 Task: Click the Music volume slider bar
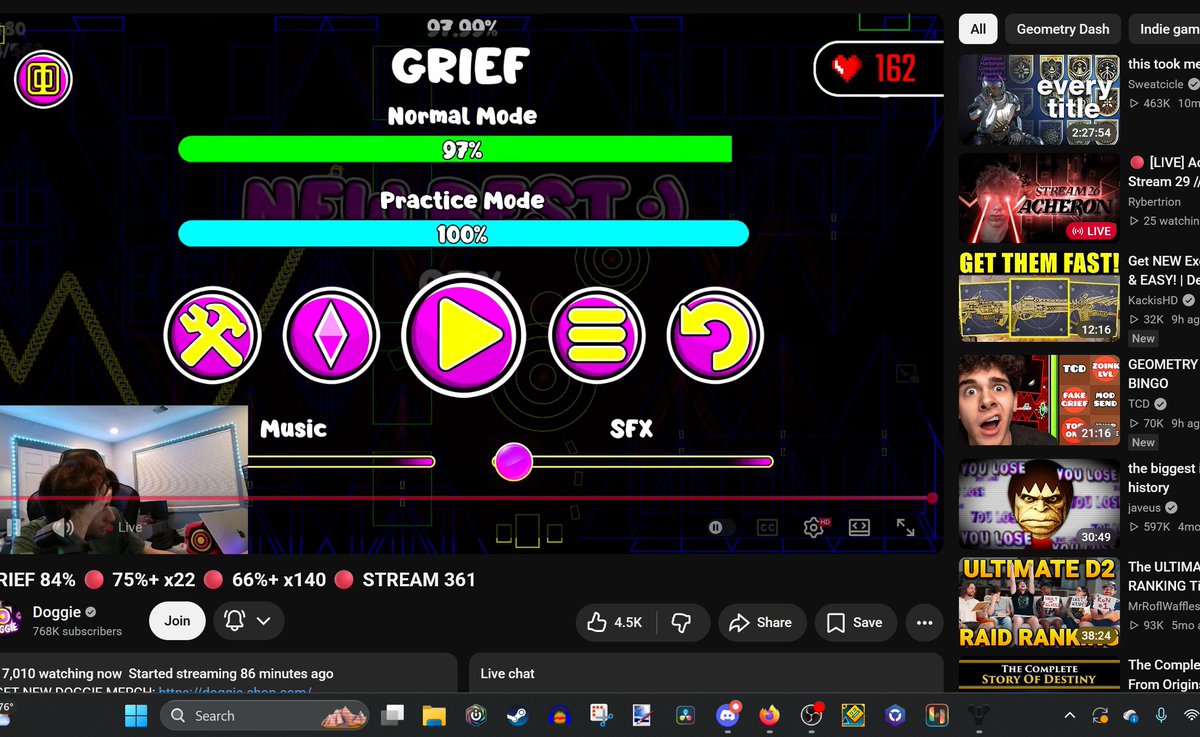(x=341, y=461)
